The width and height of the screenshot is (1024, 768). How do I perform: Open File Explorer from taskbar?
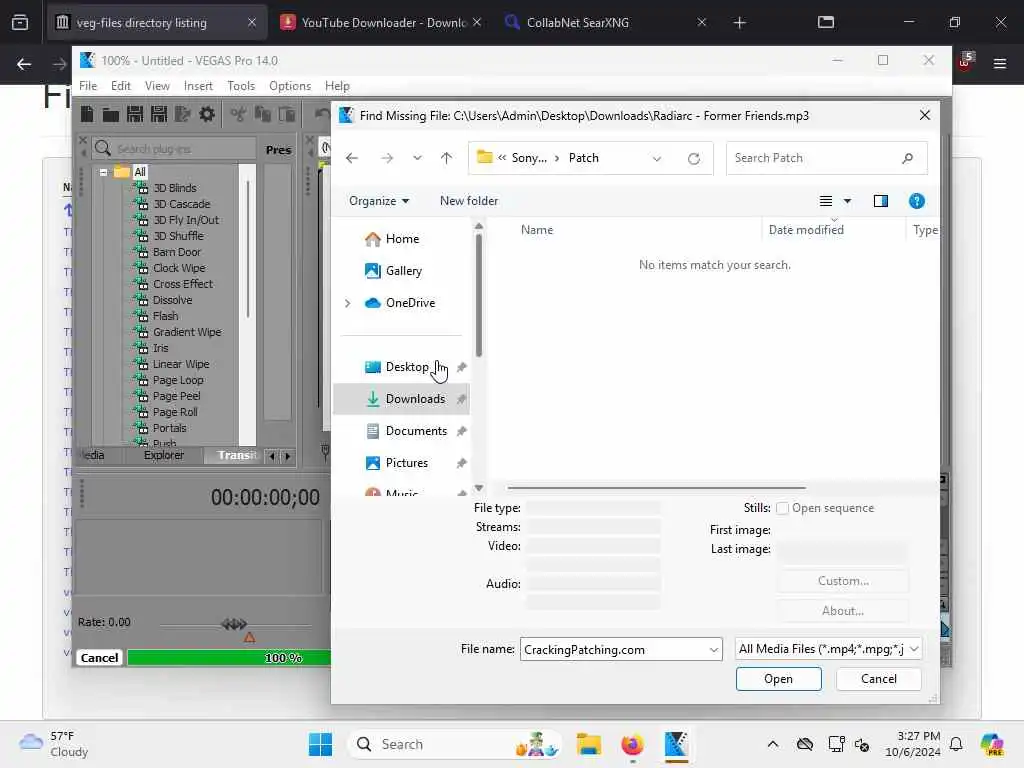pyautogui.click(x=588, y=744)
